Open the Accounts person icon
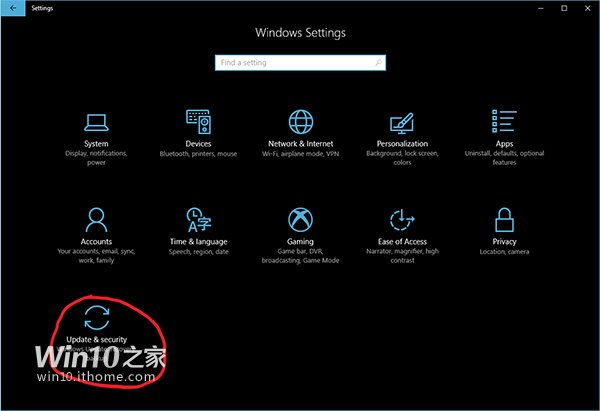 tap(96, 220)
